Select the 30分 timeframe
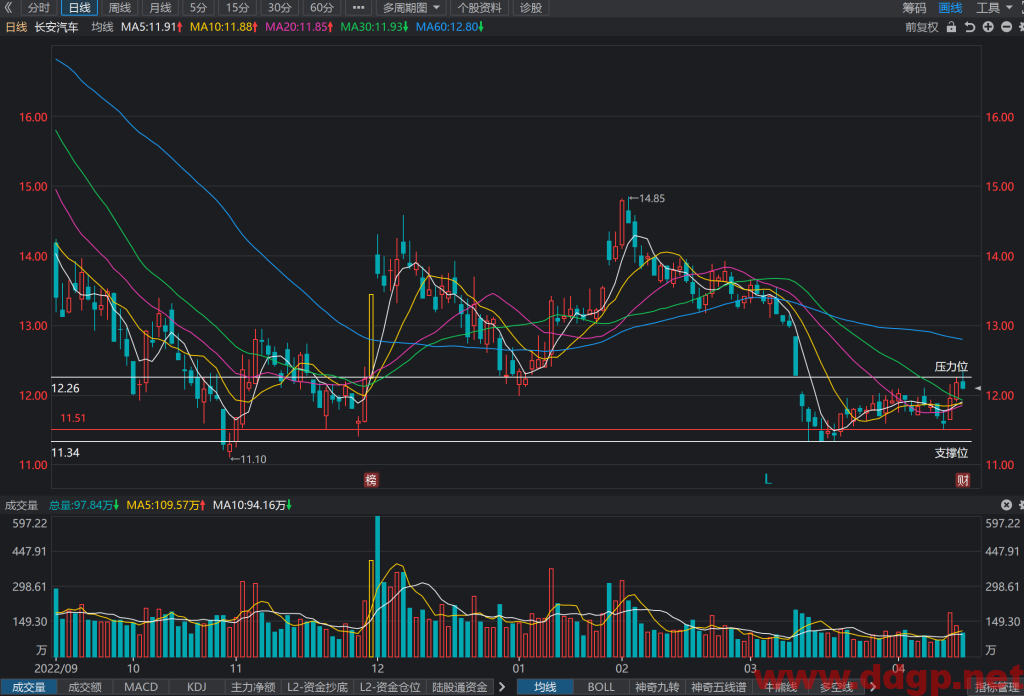The image size is (1024, 696). click(x=280, y=8)
